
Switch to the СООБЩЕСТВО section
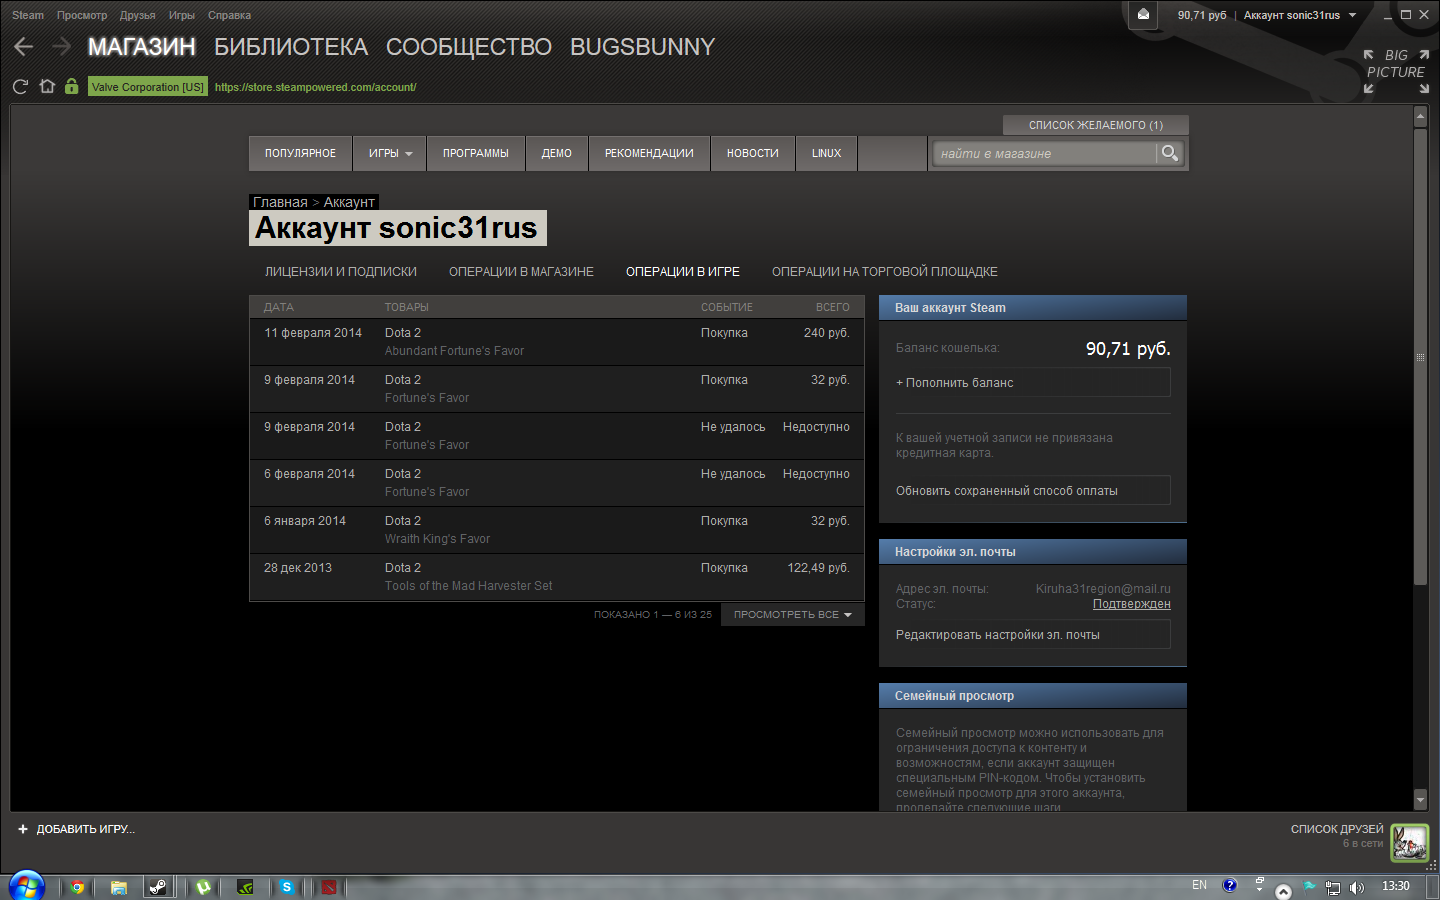click(x=469, y=47)
